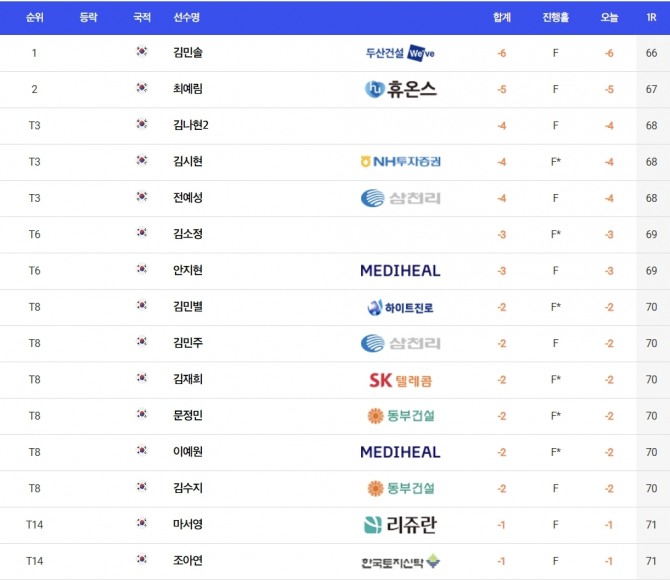Click the SK텔레콤 sponsor logo
The width and height of the screenshot is (670, 580).
[x=400, y=380]
